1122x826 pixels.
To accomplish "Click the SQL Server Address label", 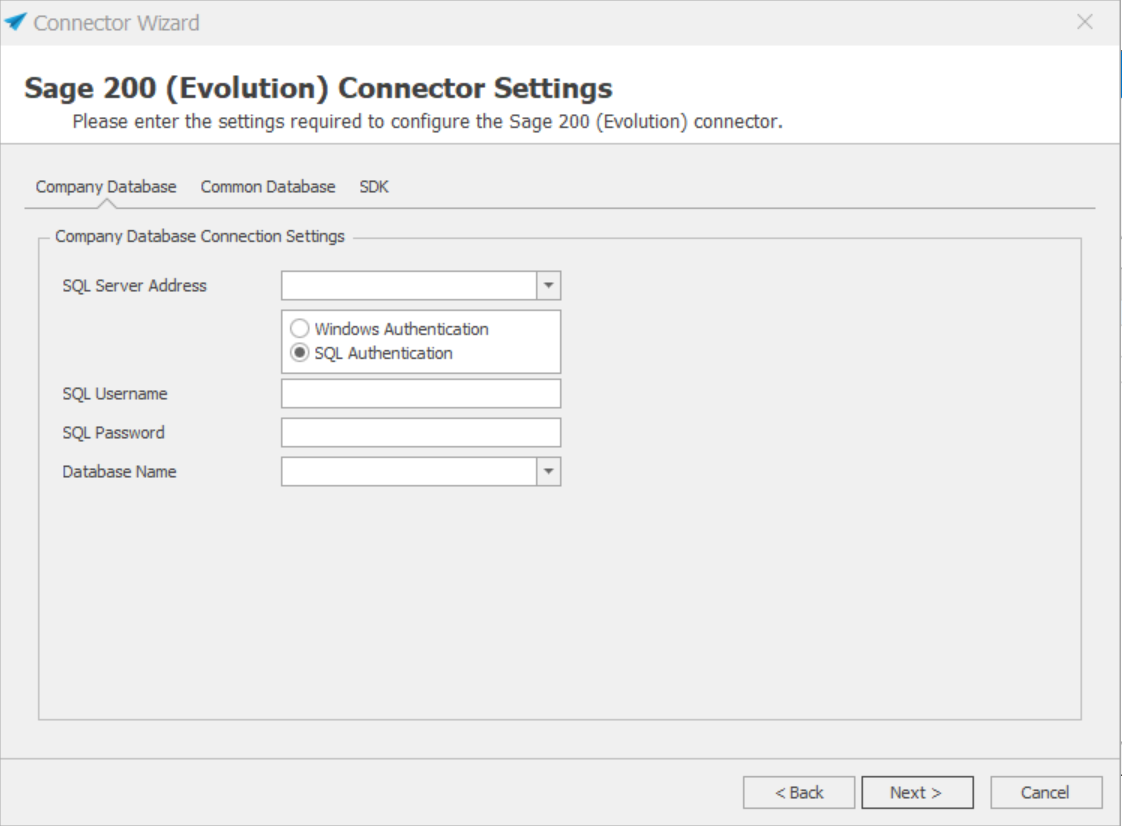I will pyautogui.click(x=135, y=286).
